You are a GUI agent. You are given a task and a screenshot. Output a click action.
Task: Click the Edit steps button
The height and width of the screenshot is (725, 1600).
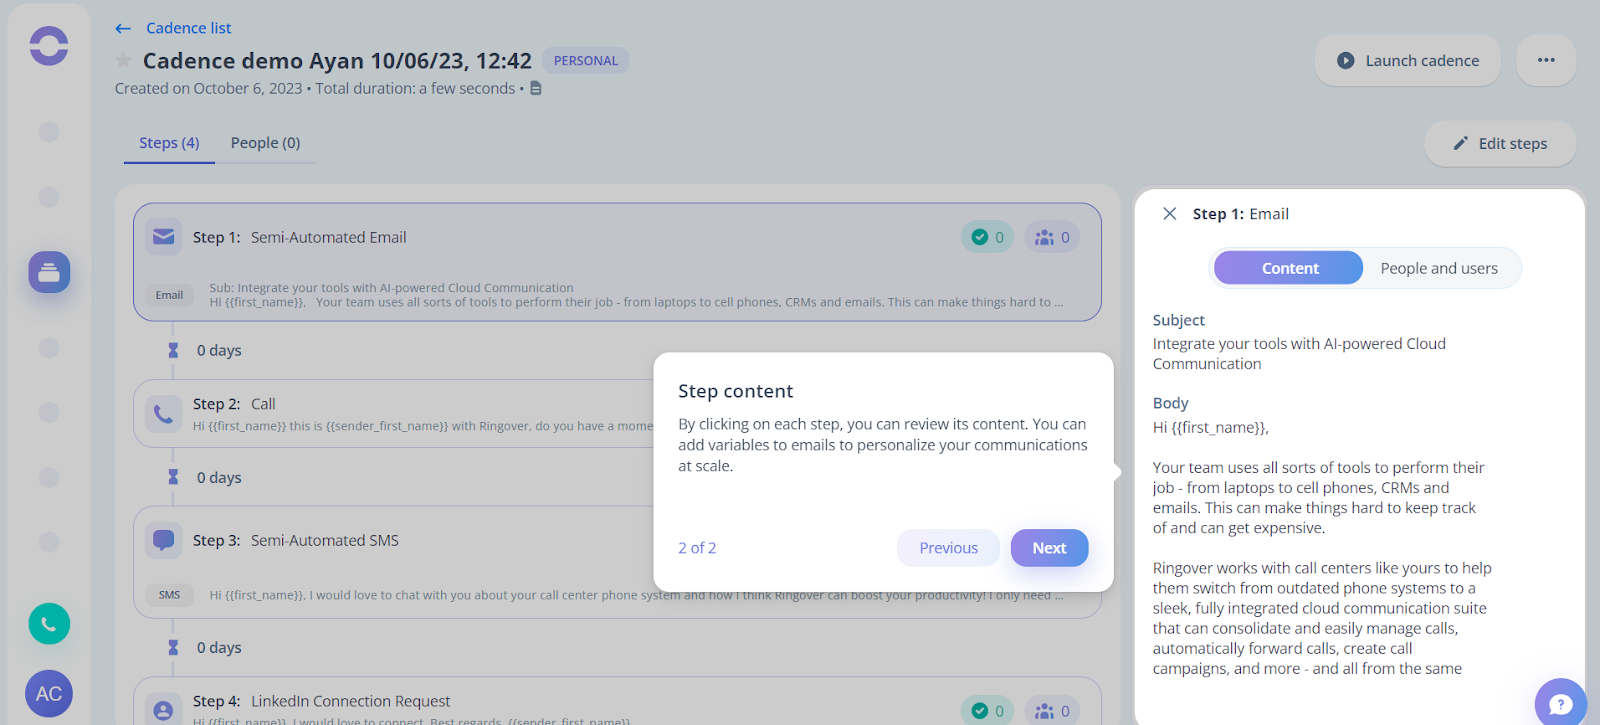1500,143
